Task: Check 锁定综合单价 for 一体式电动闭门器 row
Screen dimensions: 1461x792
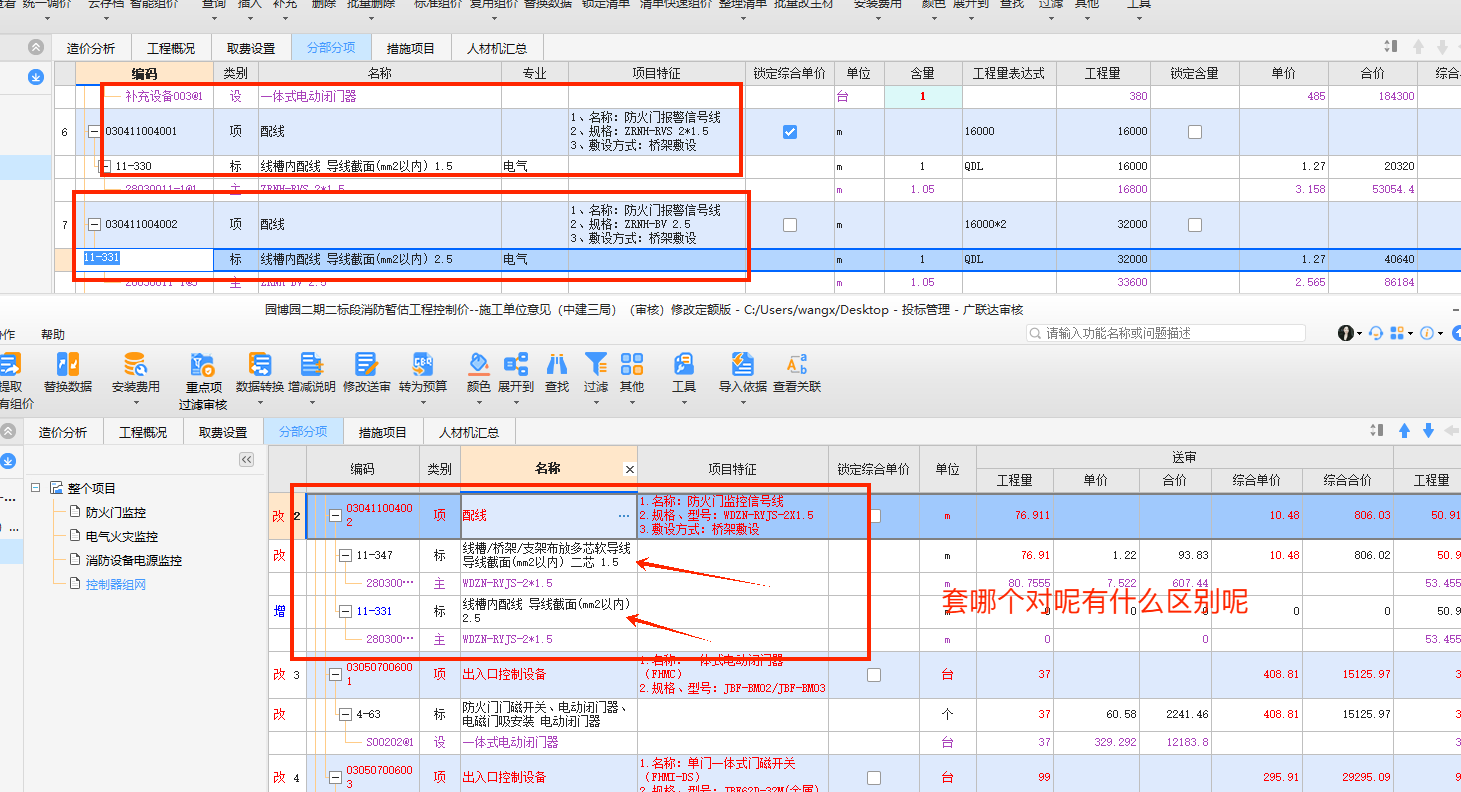Action: click(x=874, y=675)
